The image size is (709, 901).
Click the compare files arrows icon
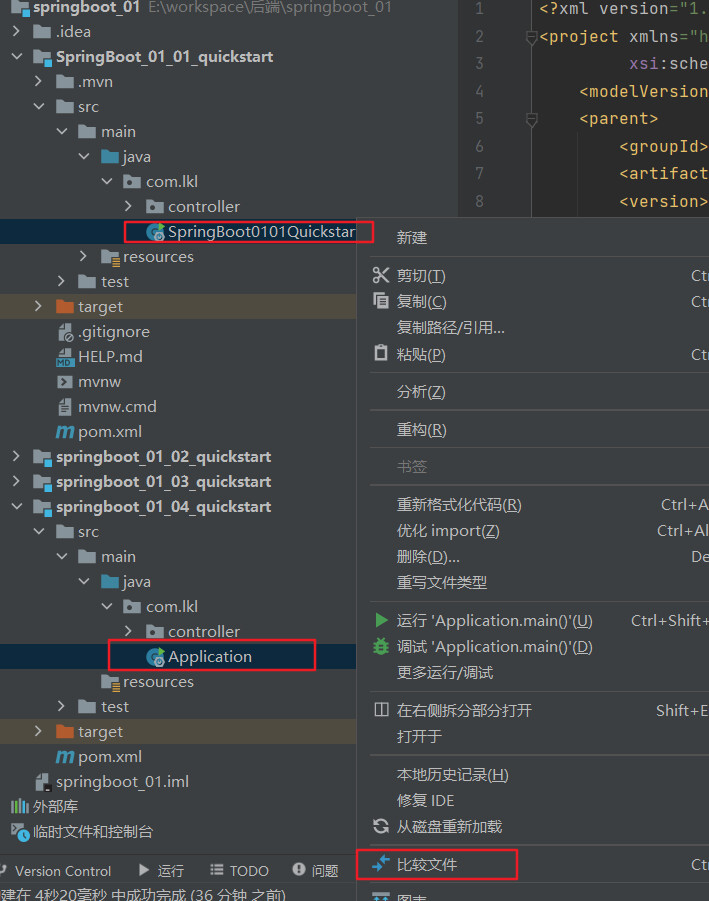click(x=380, y=863)
